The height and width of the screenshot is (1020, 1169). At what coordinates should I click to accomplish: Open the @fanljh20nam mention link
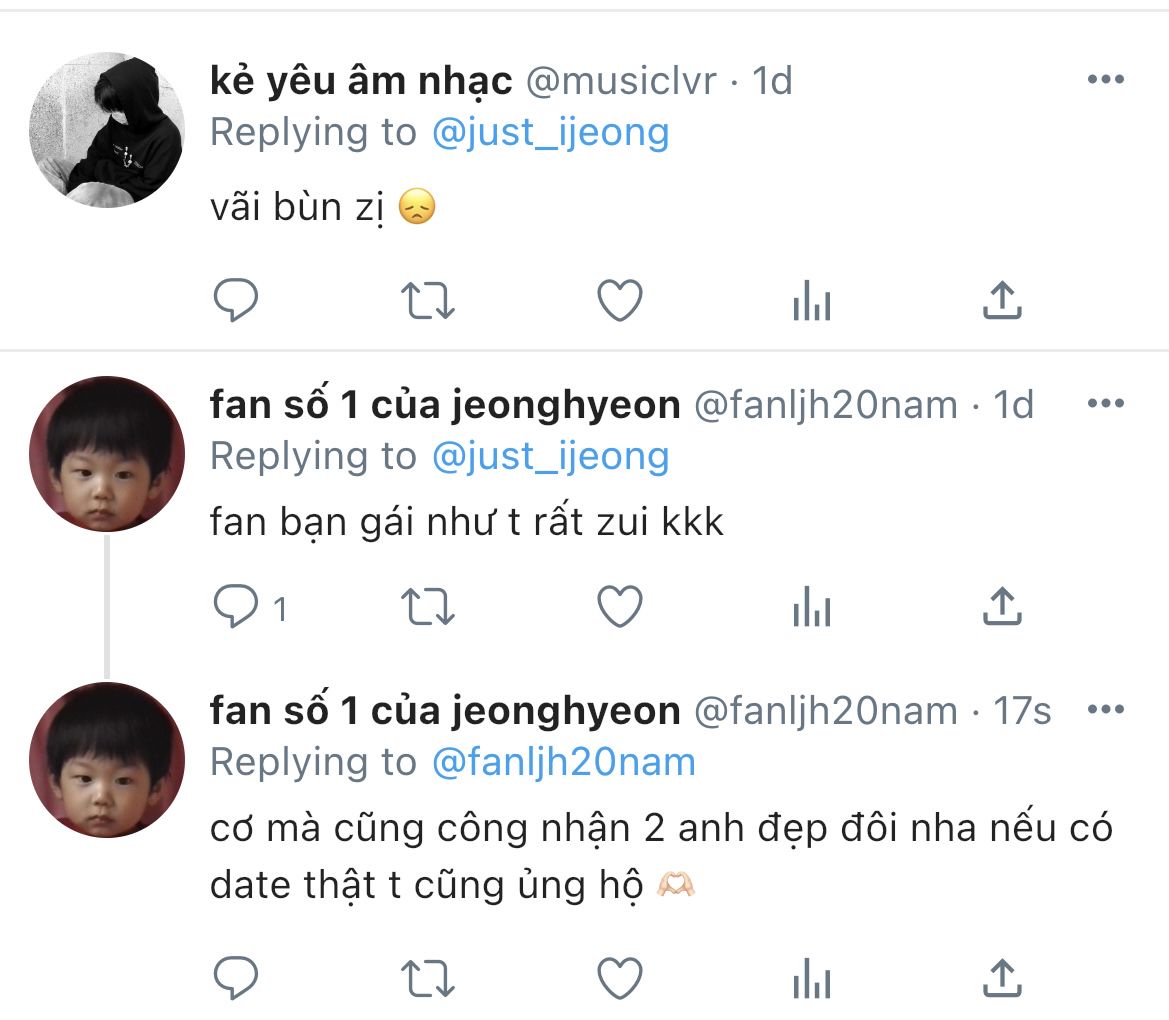click(x=563, y=763)
